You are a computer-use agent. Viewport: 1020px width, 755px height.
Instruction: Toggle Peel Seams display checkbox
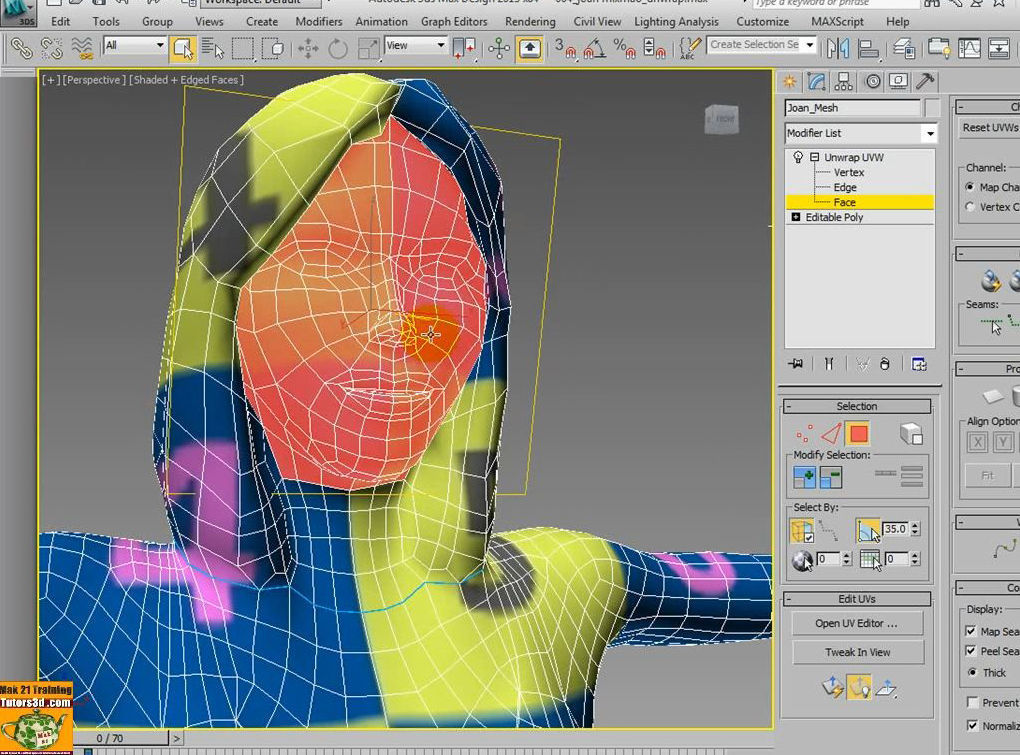tap(971, 651)
